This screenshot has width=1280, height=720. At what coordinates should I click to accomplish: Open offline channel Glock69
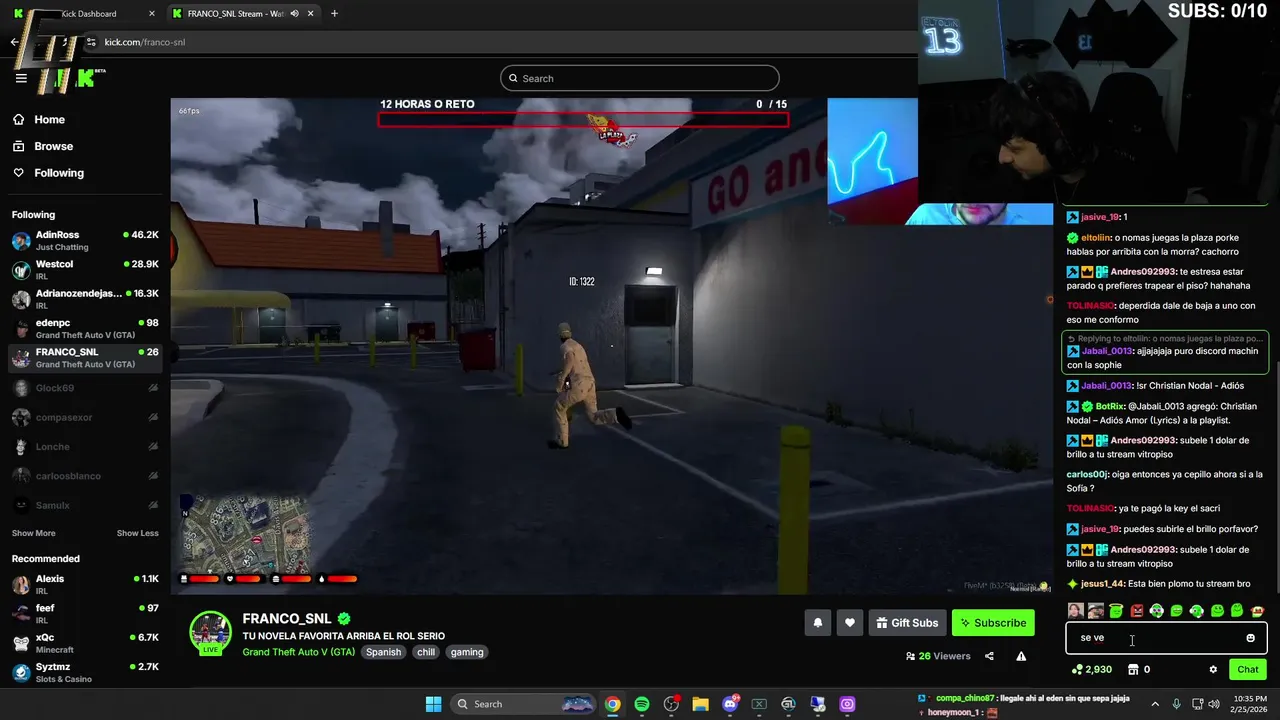85,388
